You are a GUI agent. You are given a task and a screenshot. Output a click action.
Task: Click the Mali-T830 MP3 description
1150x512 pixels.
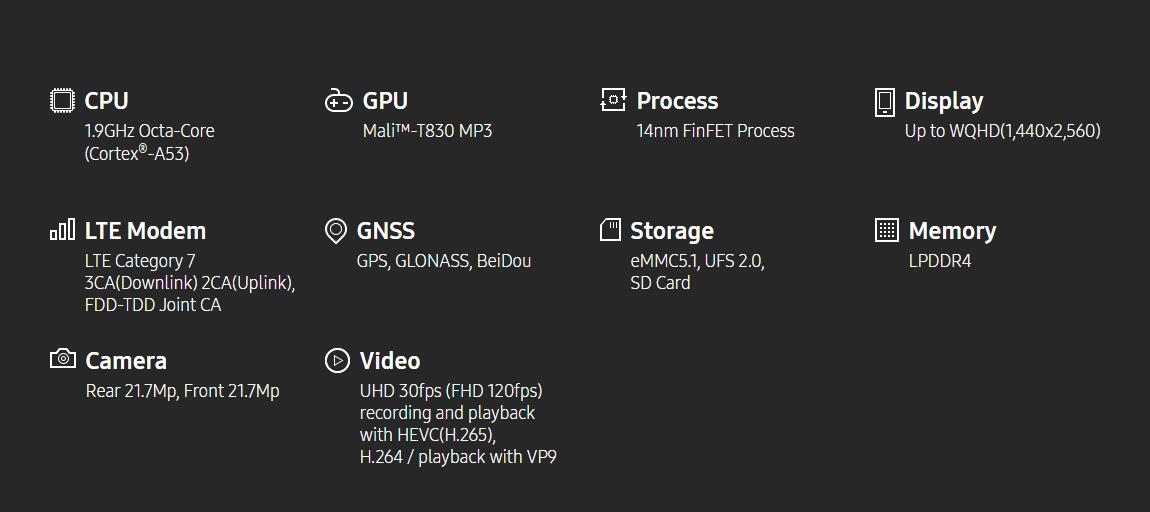[428, 131]
